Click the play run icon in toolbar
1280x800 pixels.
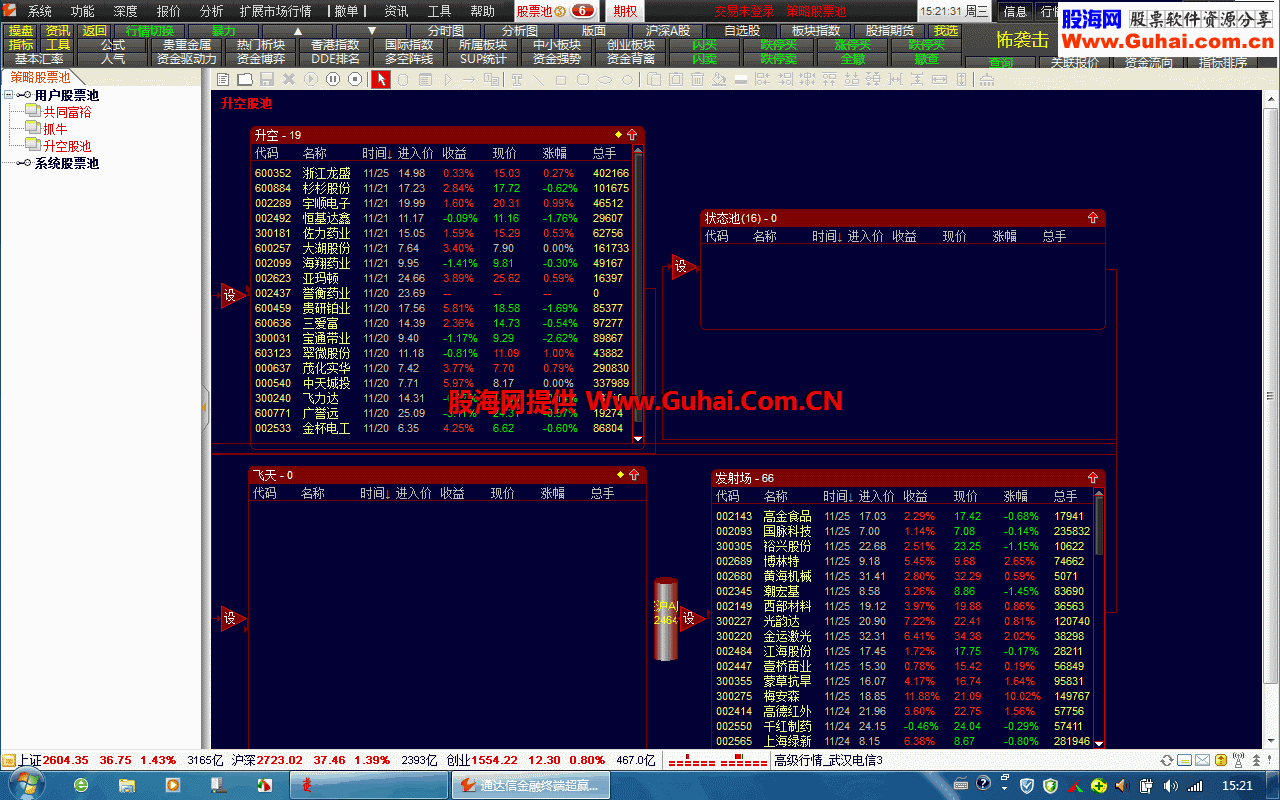click(311, 79)
